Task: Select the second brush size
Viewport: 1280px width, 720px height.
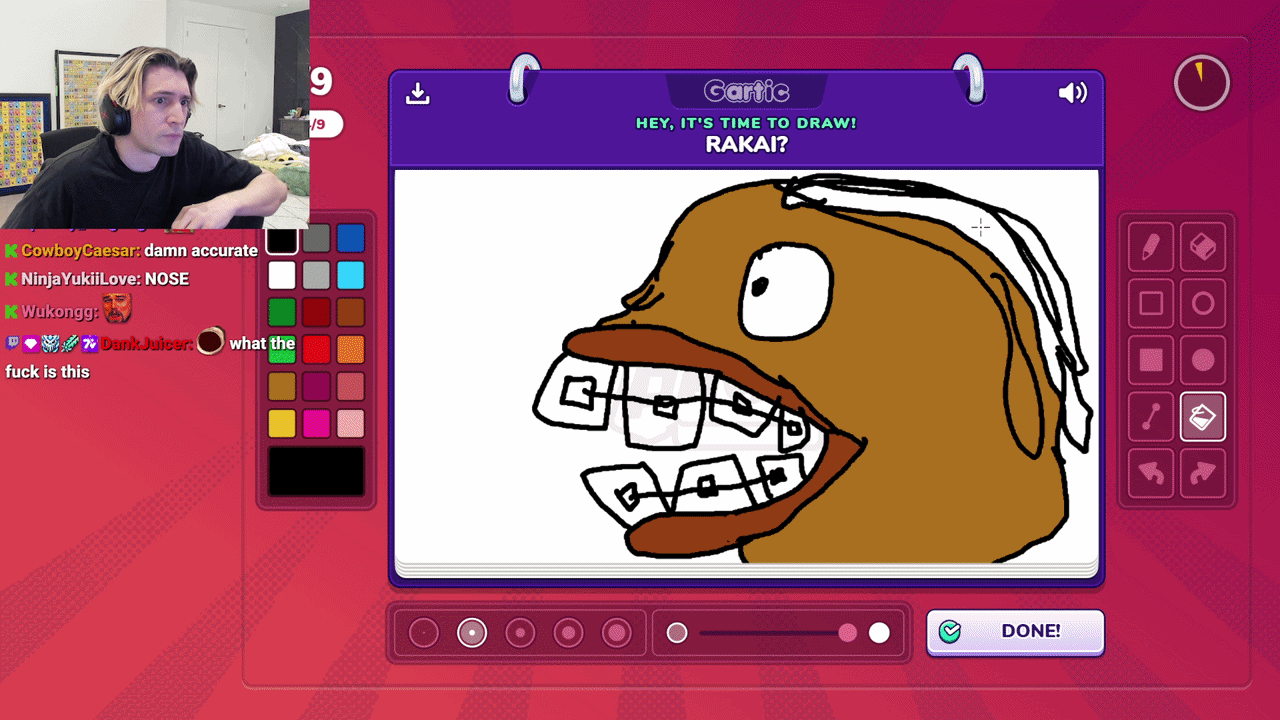Action: pyautogui.click(x=472, y=632)
